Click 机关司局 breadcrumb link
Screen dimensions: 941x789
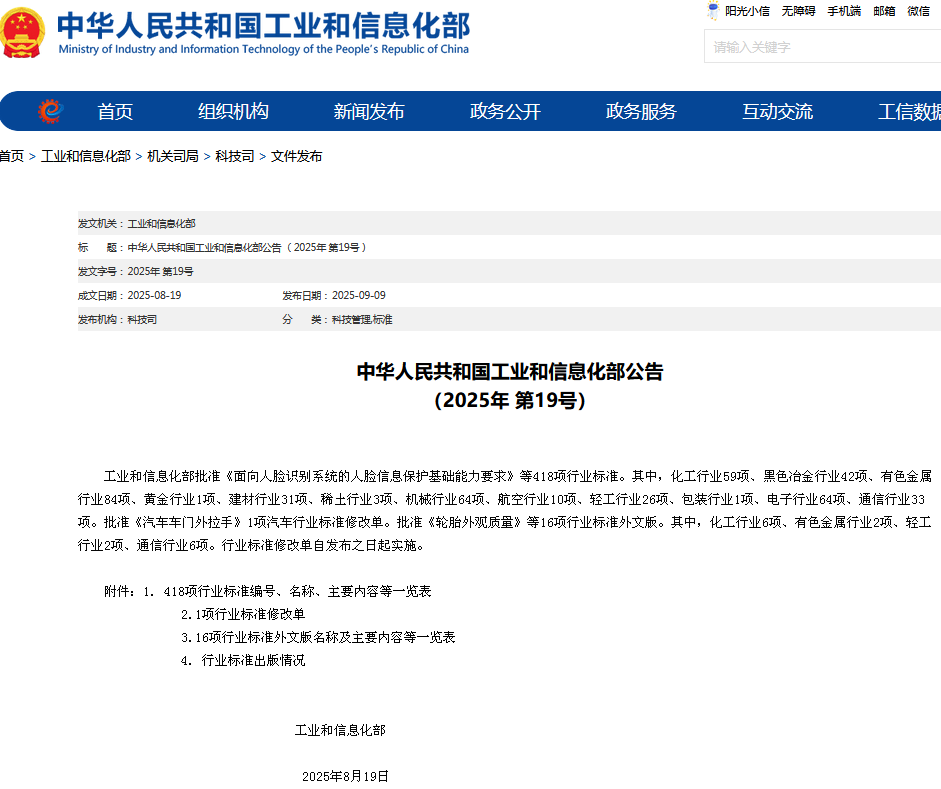point(172,156)
